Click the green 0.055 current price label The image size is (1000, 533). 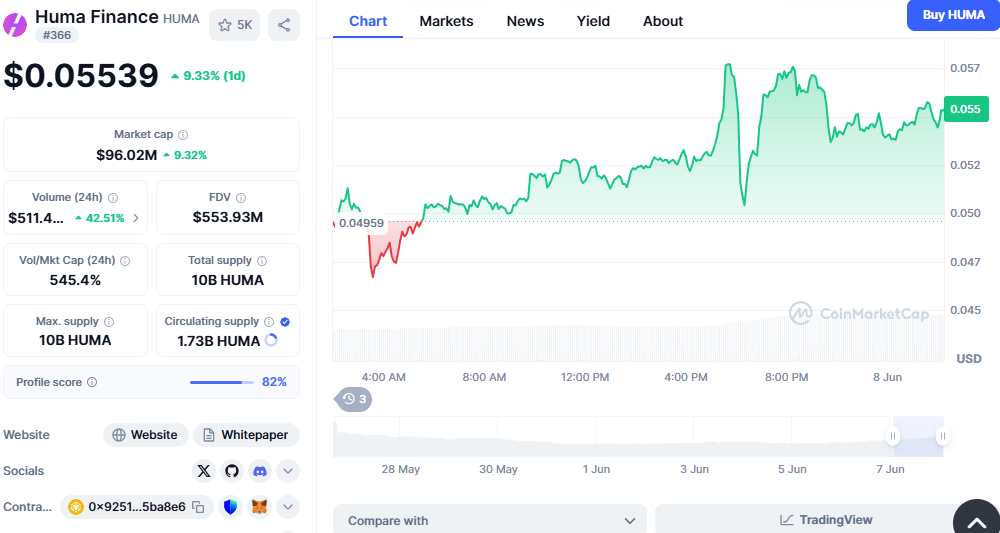click(x=966, y=109)
